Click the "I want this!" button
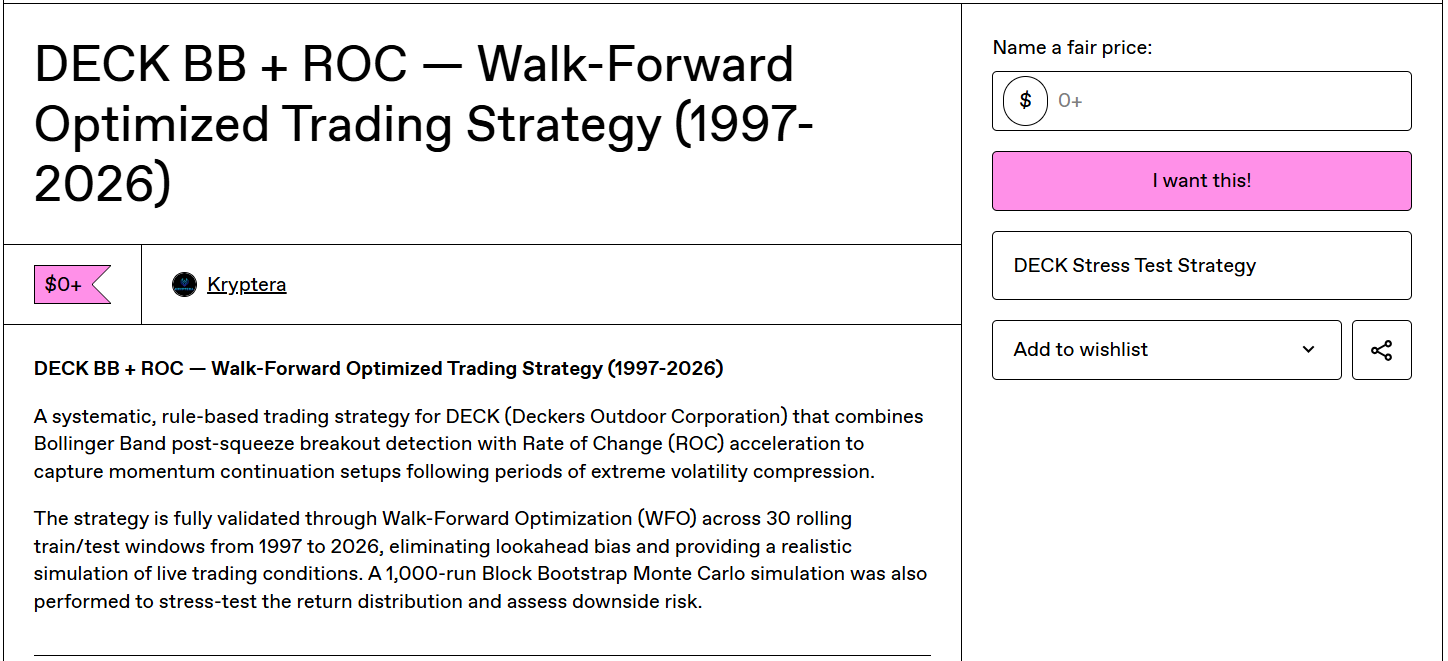Image resolution: width=1448 pixels, height=661 pixels. click(1201, 181)
